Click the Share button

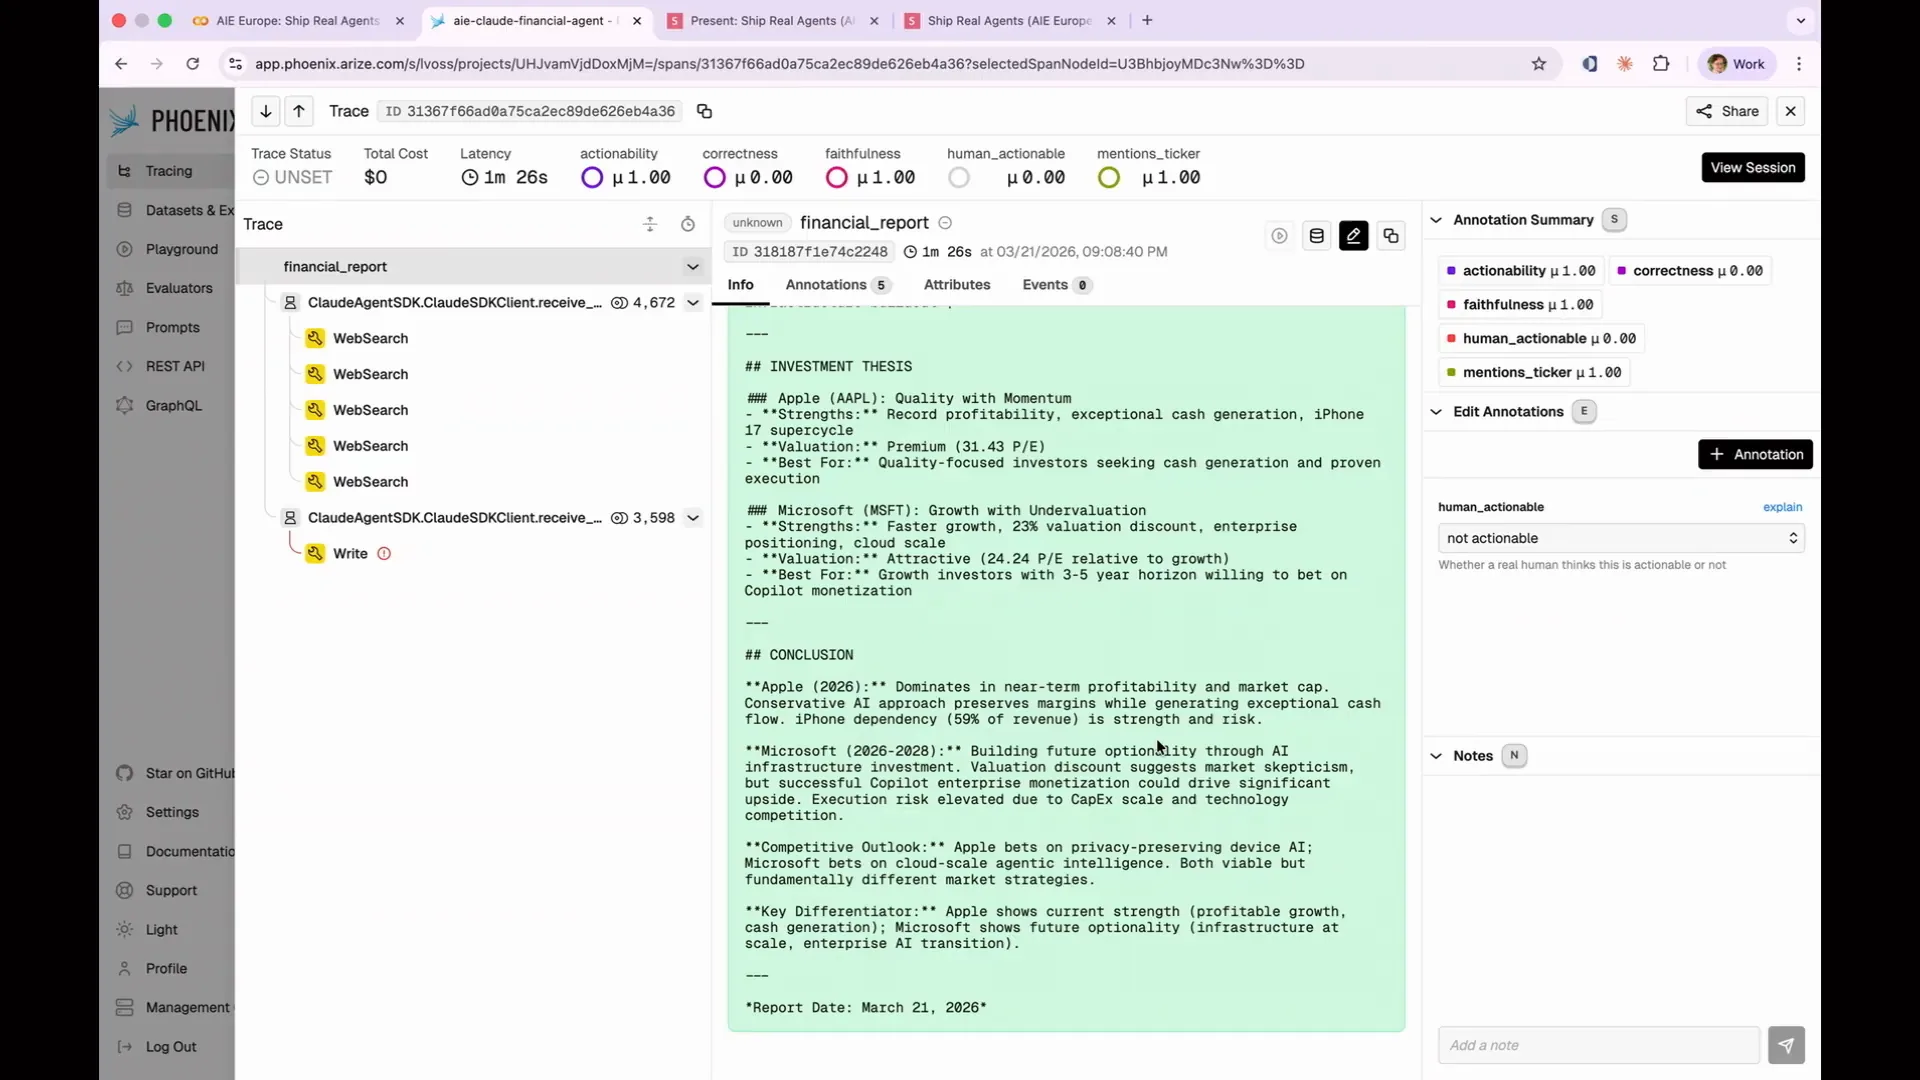click(x=1727, y=111)
